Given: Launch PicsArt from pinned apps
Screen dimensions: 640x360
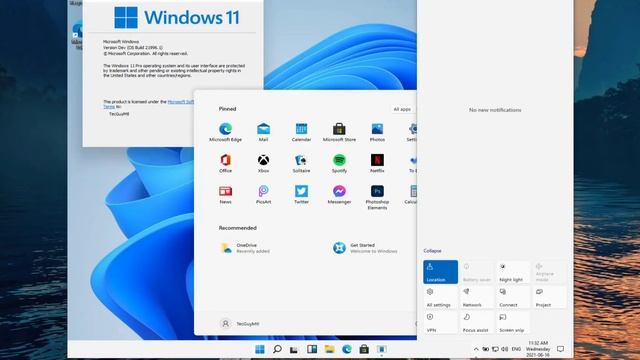Looking at the screenshot, I should pos(263,194).
